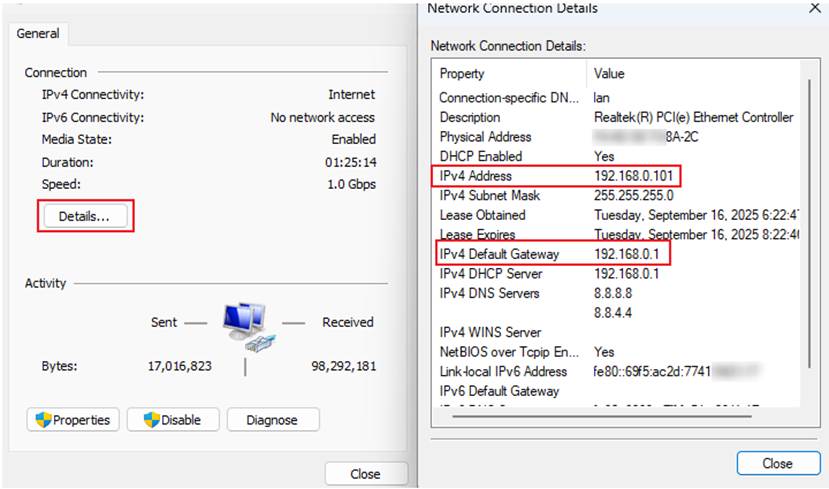The width and height of the screenshot is (829, 489).
Task: Click the Value column header
Action: point(609,74)
